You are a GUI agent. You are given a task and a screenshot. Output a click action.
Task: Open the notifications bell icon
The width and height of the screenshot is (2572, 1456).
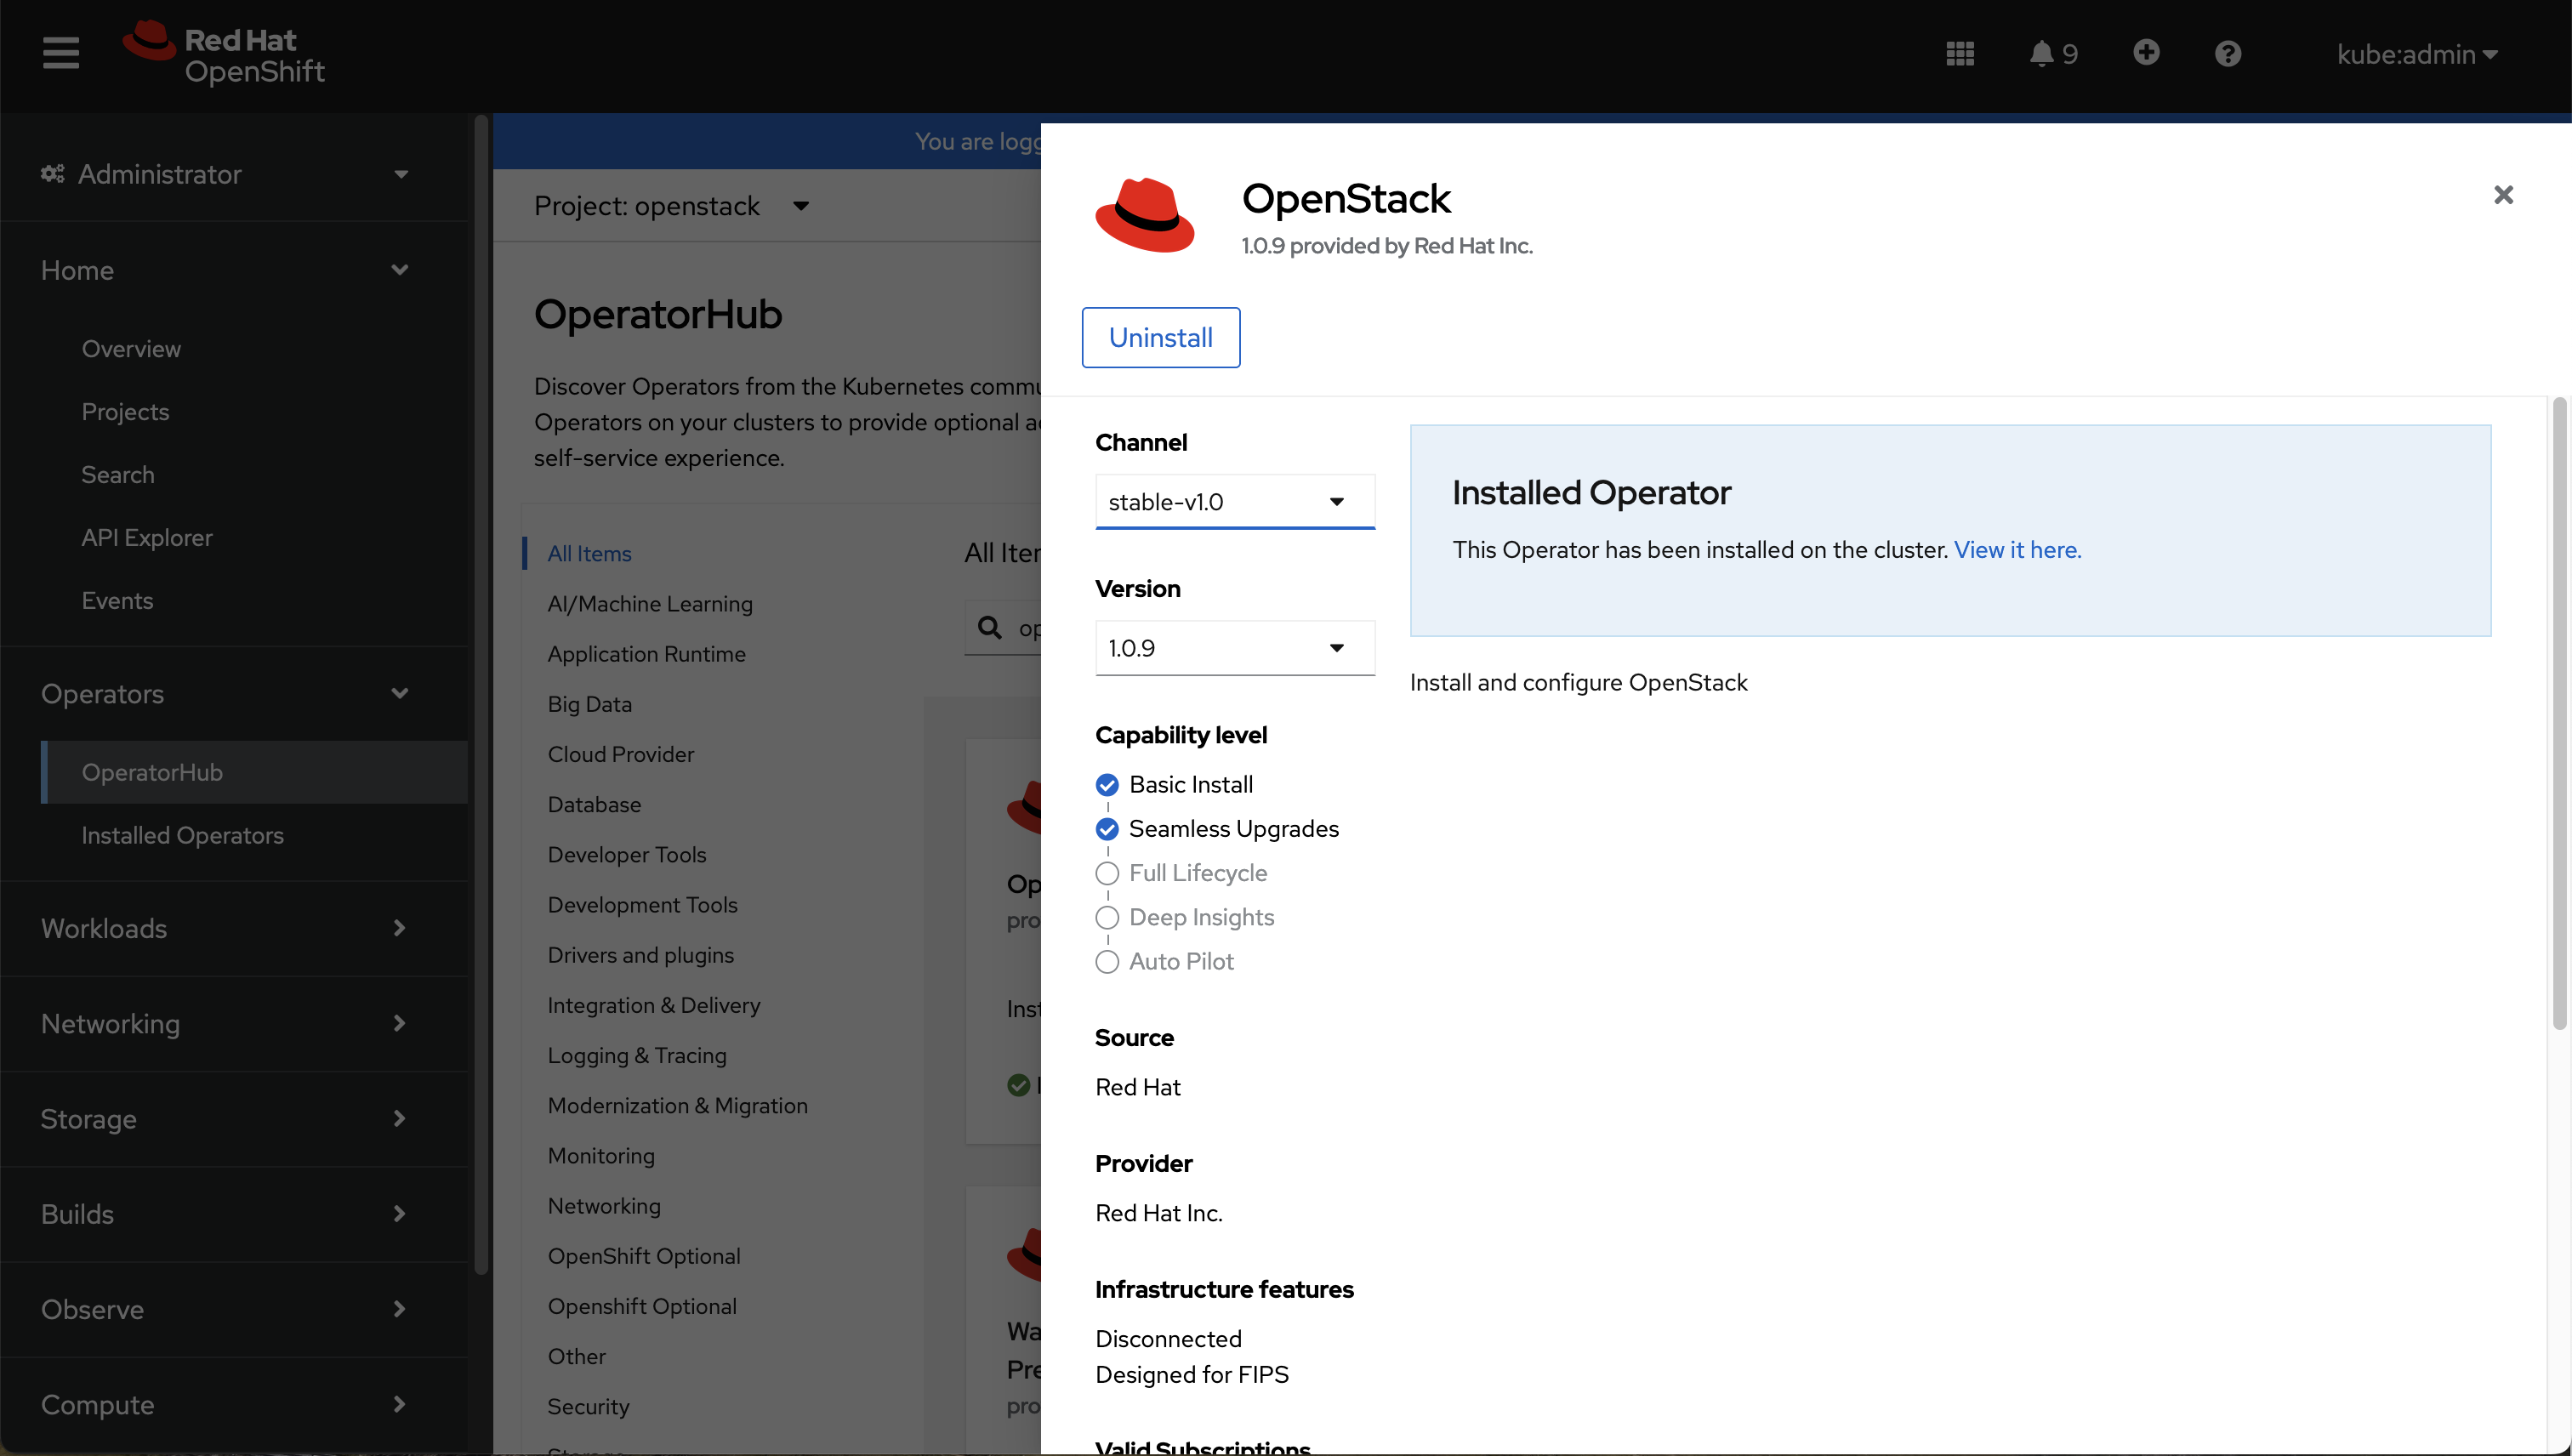2042,53
